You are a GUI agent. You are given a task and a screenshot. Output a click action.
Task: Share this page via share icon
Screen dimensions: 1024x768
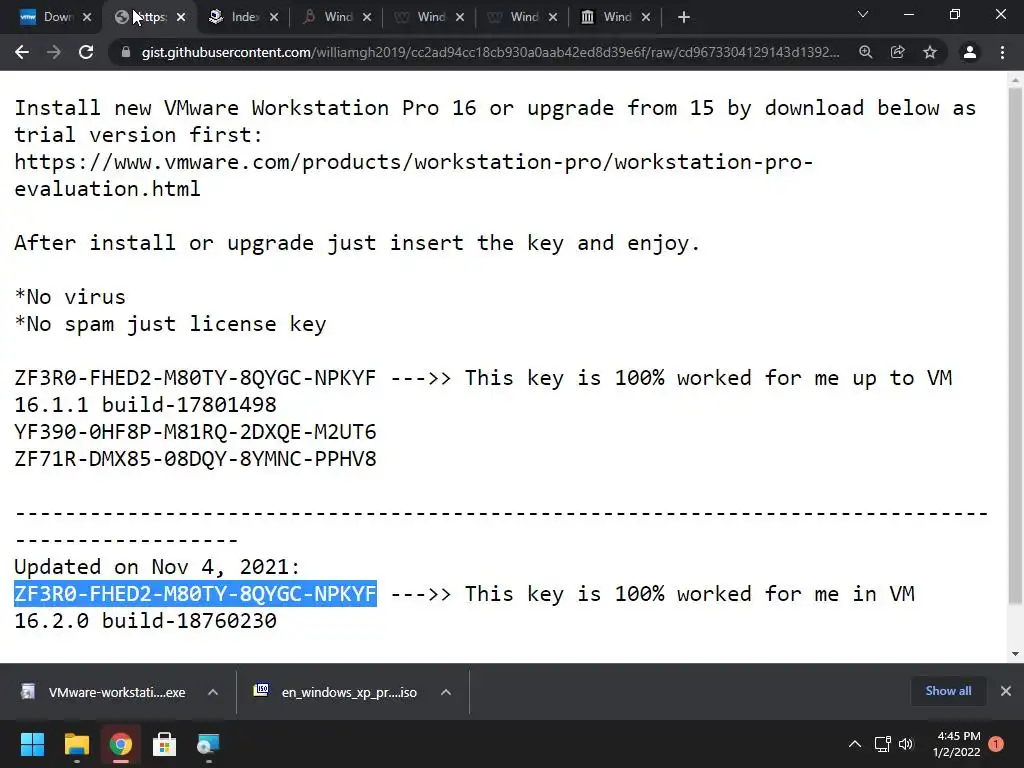point(898,52)
